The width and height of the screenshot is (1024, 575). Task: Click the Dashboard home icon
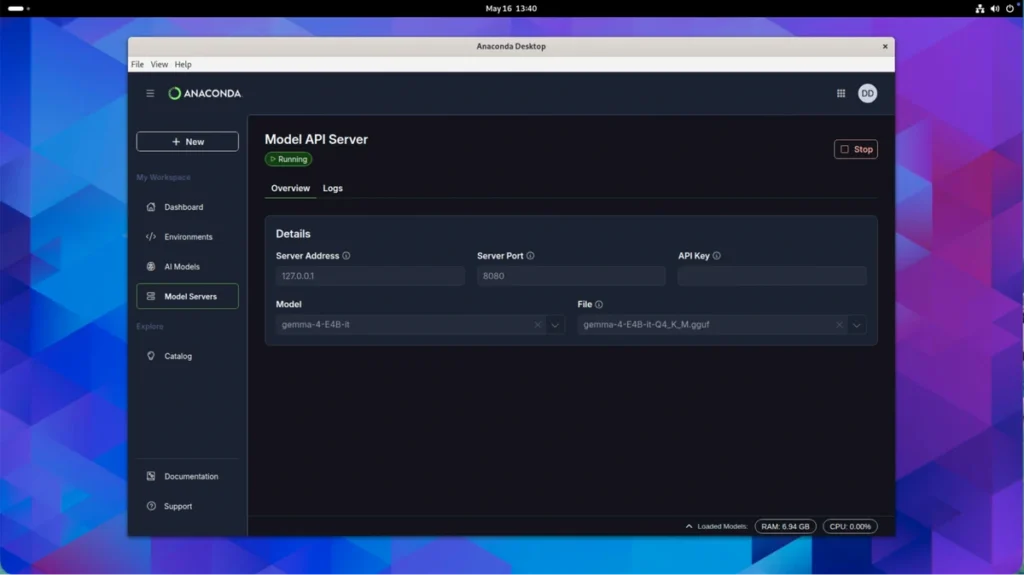pyautogui.click(x=151, y=207)
